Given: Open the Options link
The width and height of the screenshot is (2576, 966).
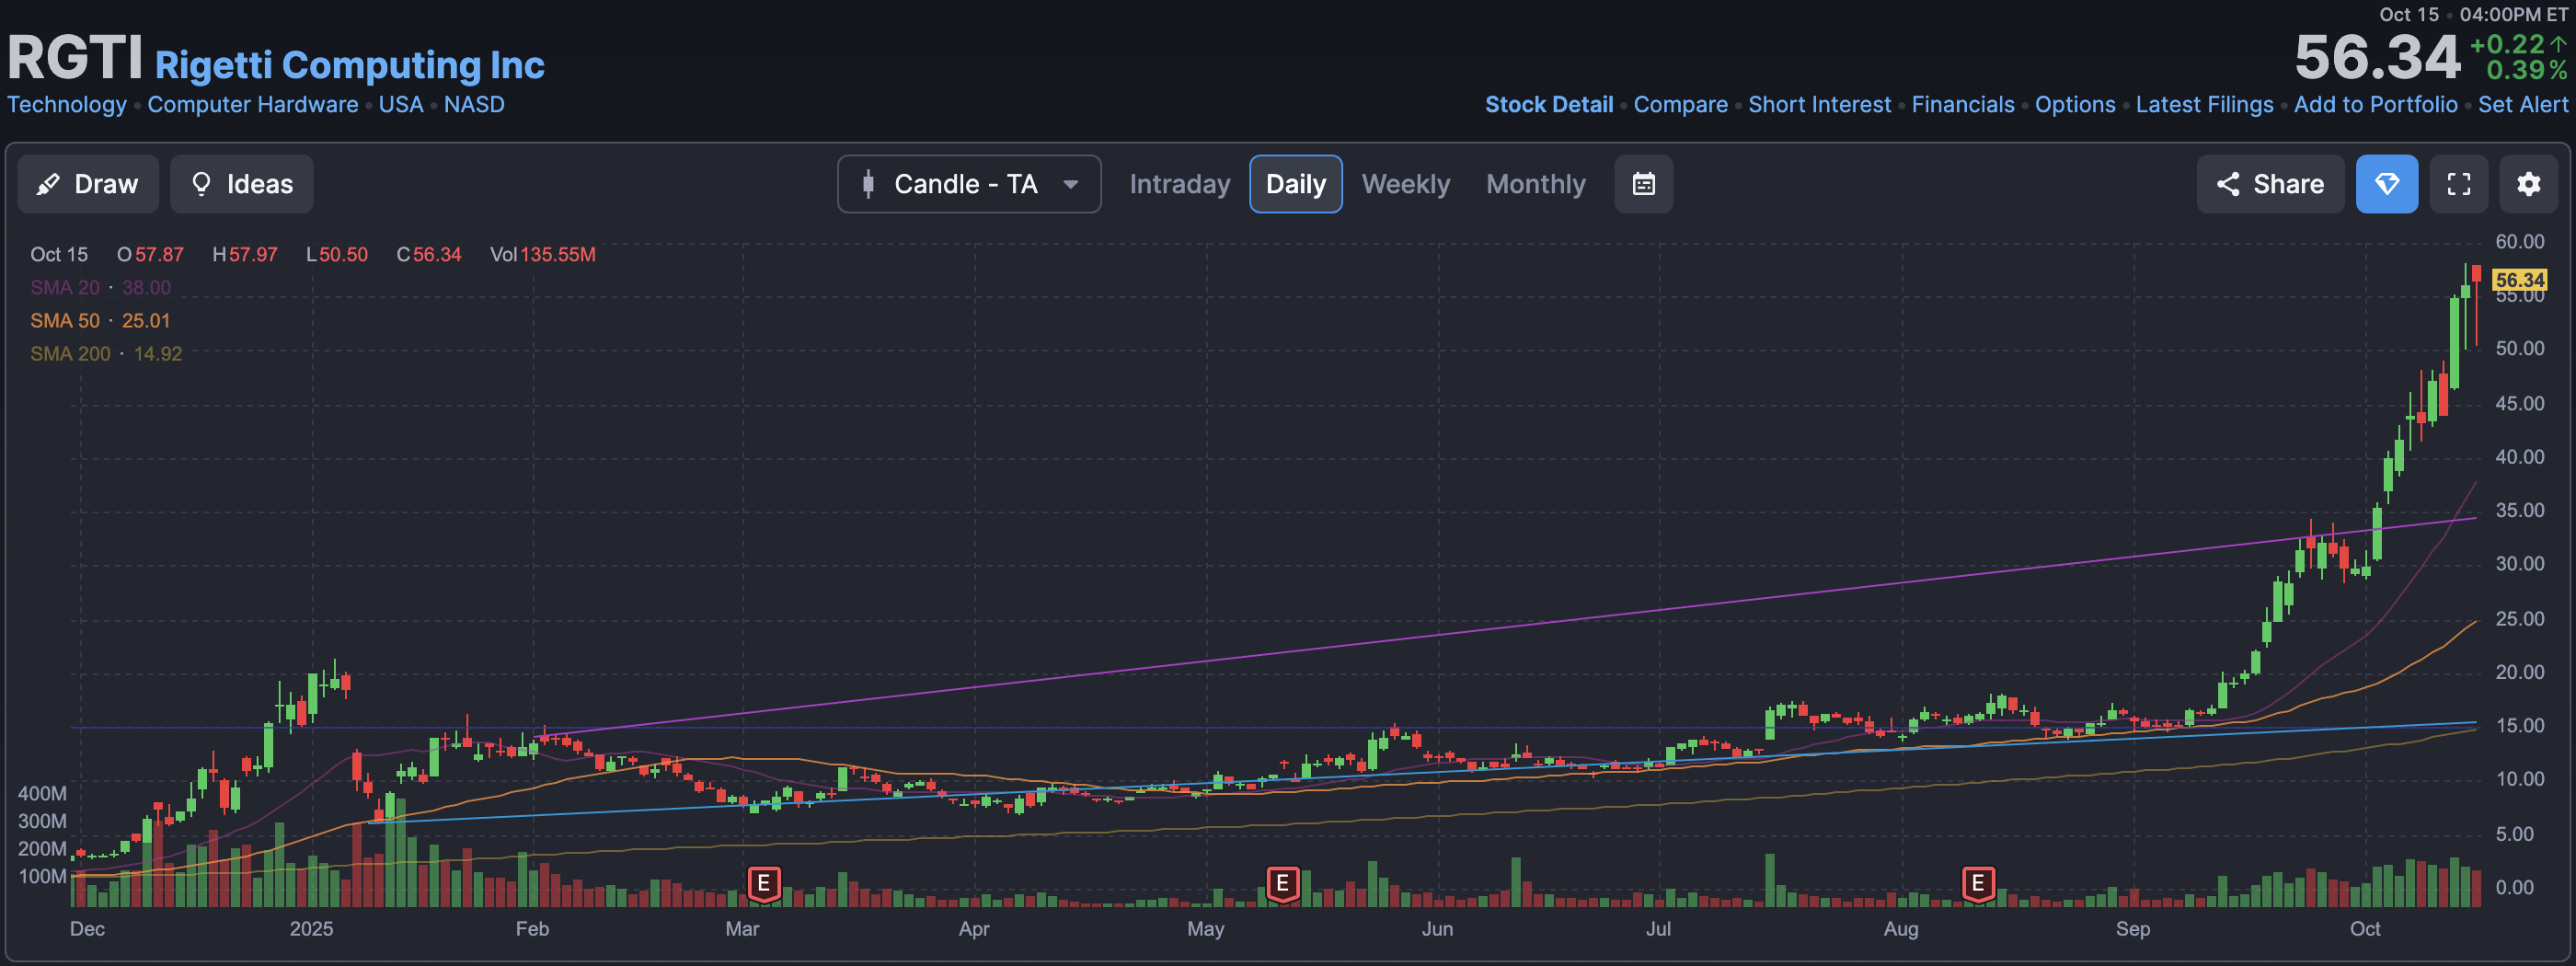Looking at the screenshot, I should [2075, 105].
